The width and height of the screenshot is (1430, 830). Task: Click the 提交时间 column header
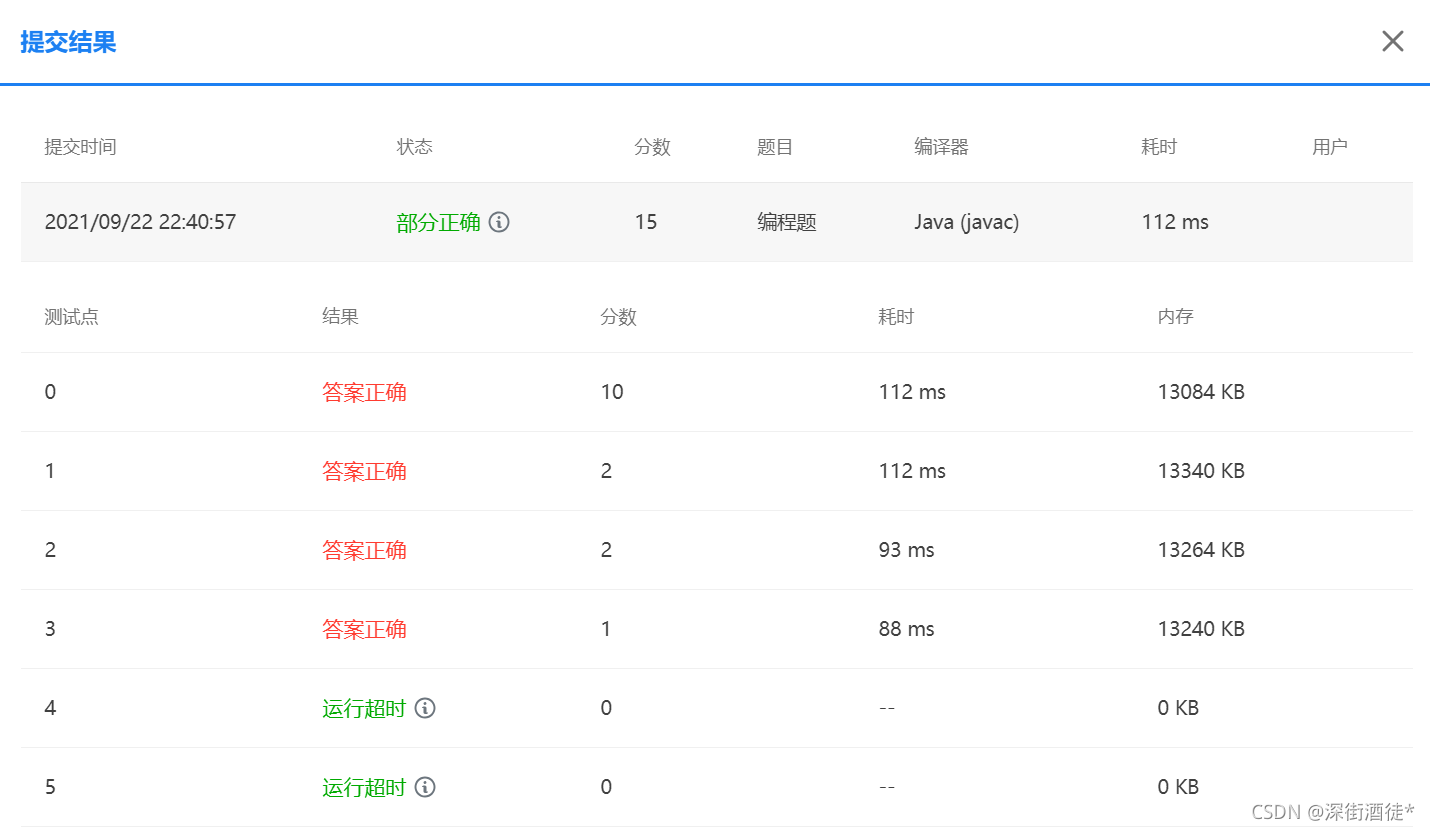coord(80,147)
